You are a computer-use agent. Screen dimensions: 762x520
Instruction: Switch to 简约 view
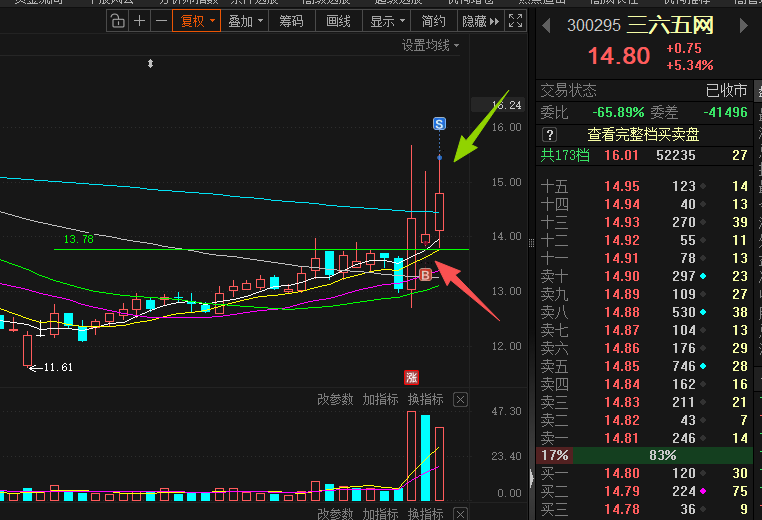pos(433,21)
